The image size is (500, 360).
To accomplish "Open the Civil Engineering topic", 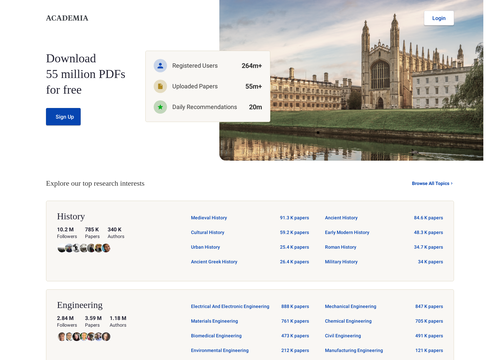I will click(343, 336).
